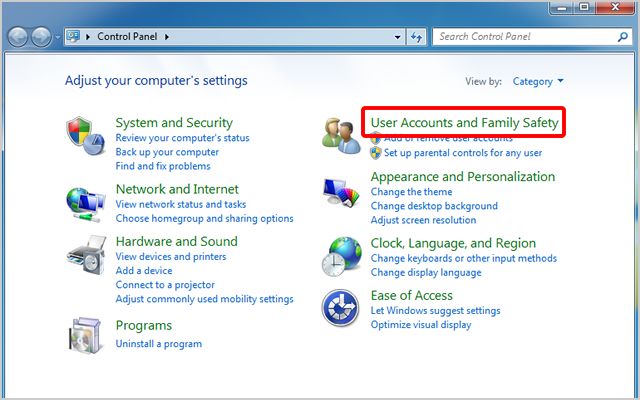This screenshot has width=640, height=400.
Task: Click the Back navigation arrow button
Action: click(20, 37)
